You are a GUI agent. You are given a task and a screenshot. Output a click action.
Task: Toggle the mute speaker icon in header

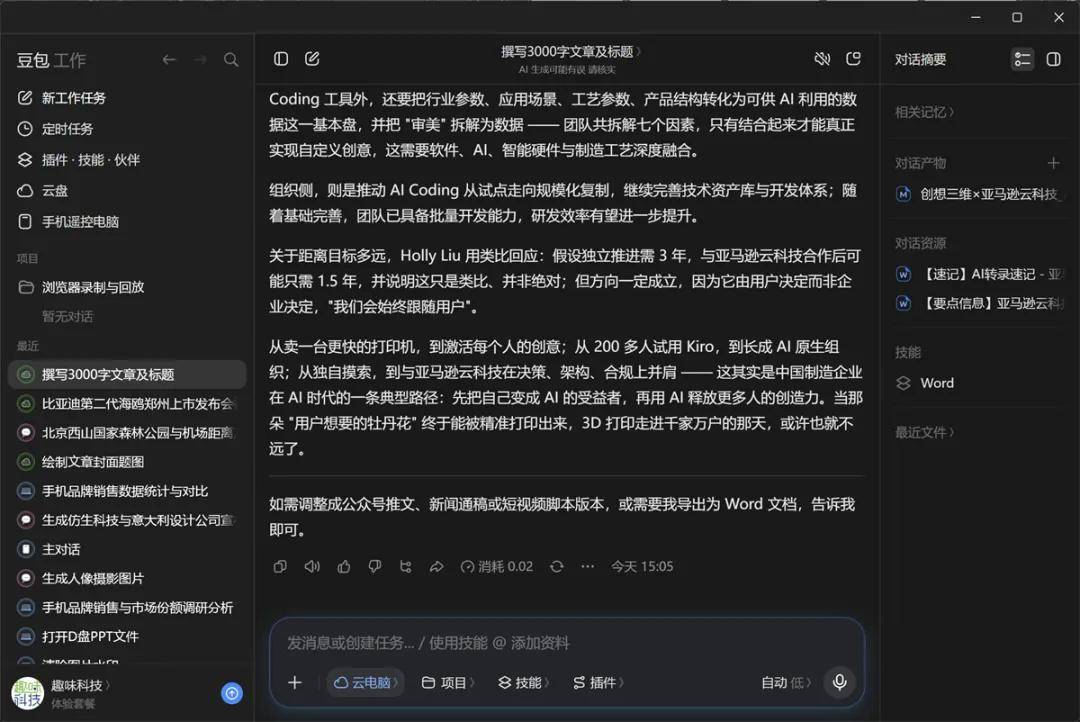[x=822, y=59]
